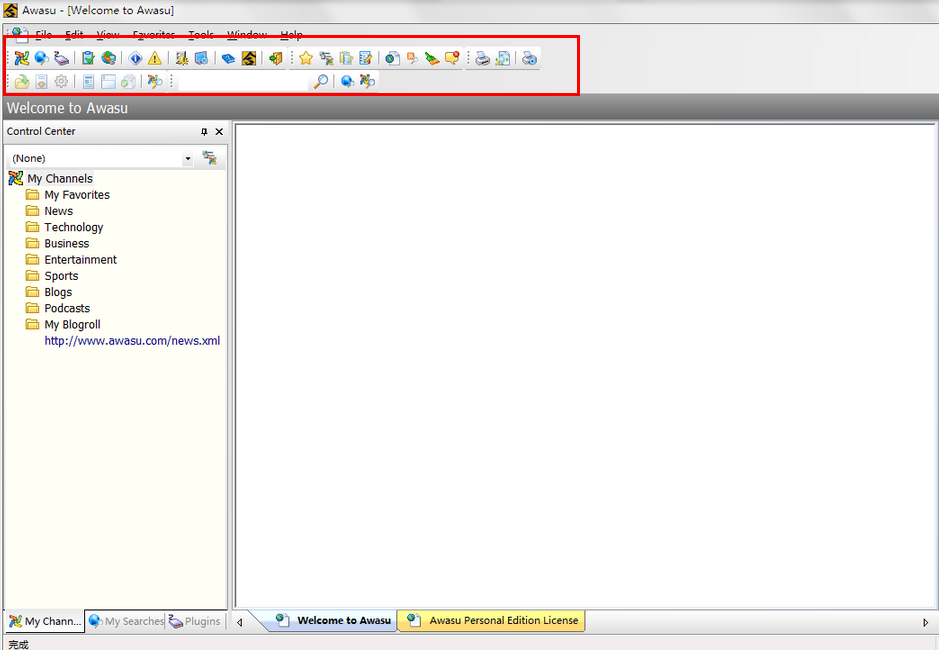
Task: Click the plugins cable toolbar icon
Action: [x=61, y=58]
